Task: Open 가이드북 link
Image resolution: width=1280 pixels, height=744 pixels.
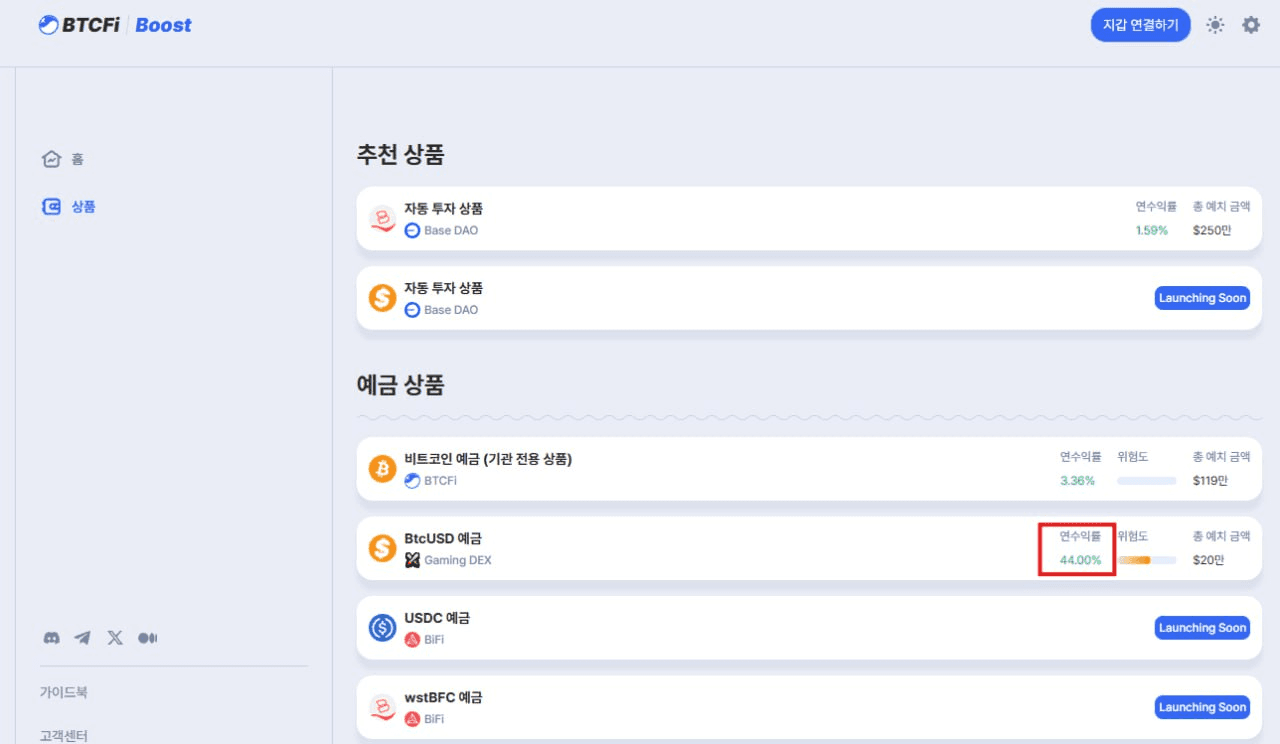Action: pos(64,692)
